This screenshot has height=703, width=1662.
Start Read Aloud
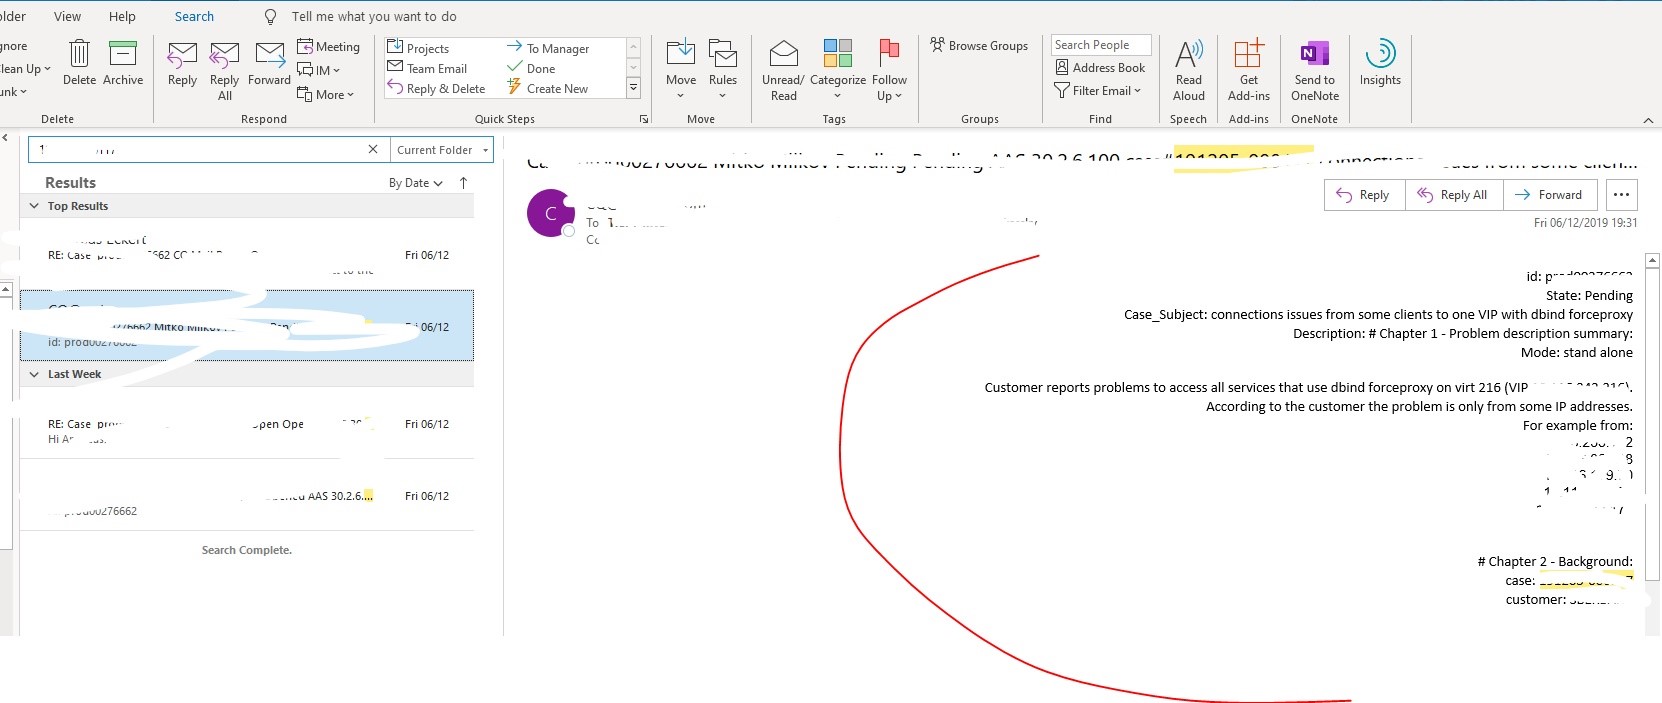click(1189, 70)
